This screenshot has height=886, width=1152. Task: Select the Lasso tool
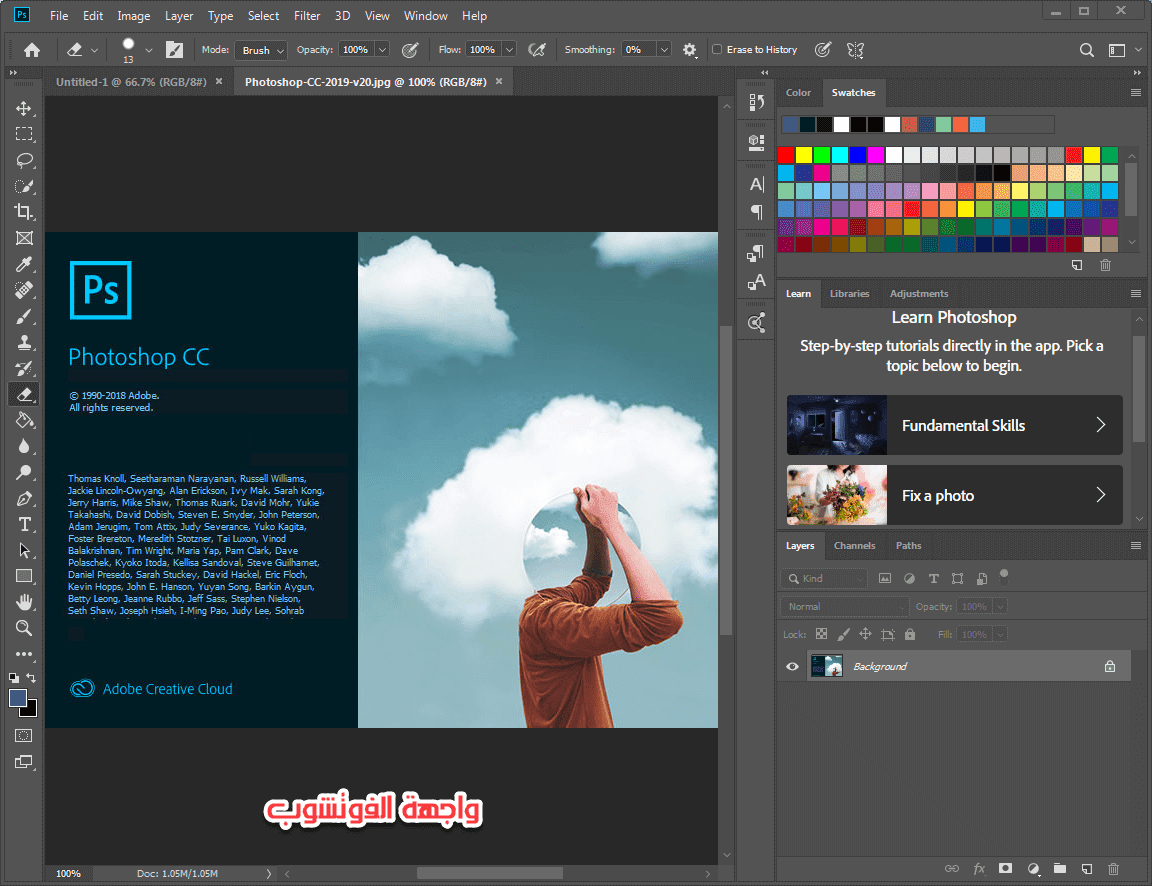[x=24, y=160]
